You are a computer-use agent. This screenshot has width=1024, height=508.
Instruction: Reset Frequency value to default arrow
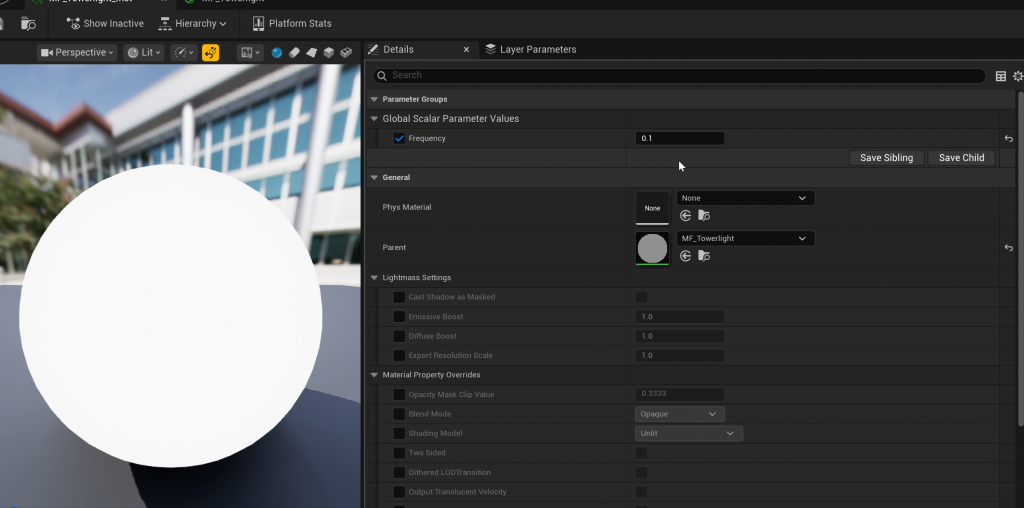pyautogui.click(x=1008, y=139)
